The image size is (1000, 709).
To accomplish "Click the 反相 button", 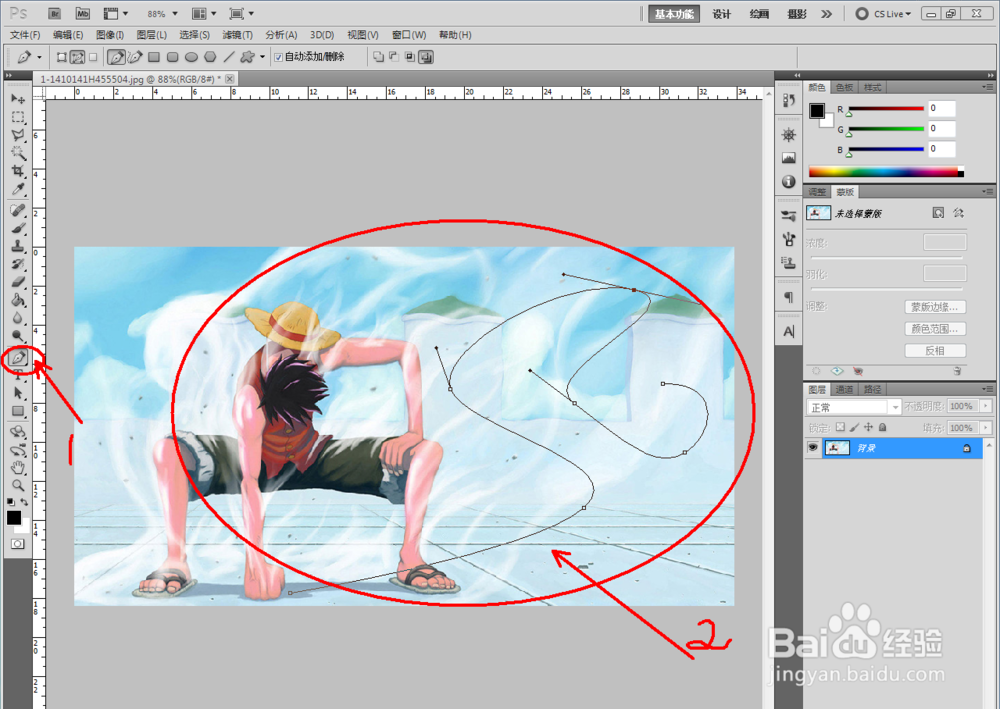I will click(x=935, y=351).
